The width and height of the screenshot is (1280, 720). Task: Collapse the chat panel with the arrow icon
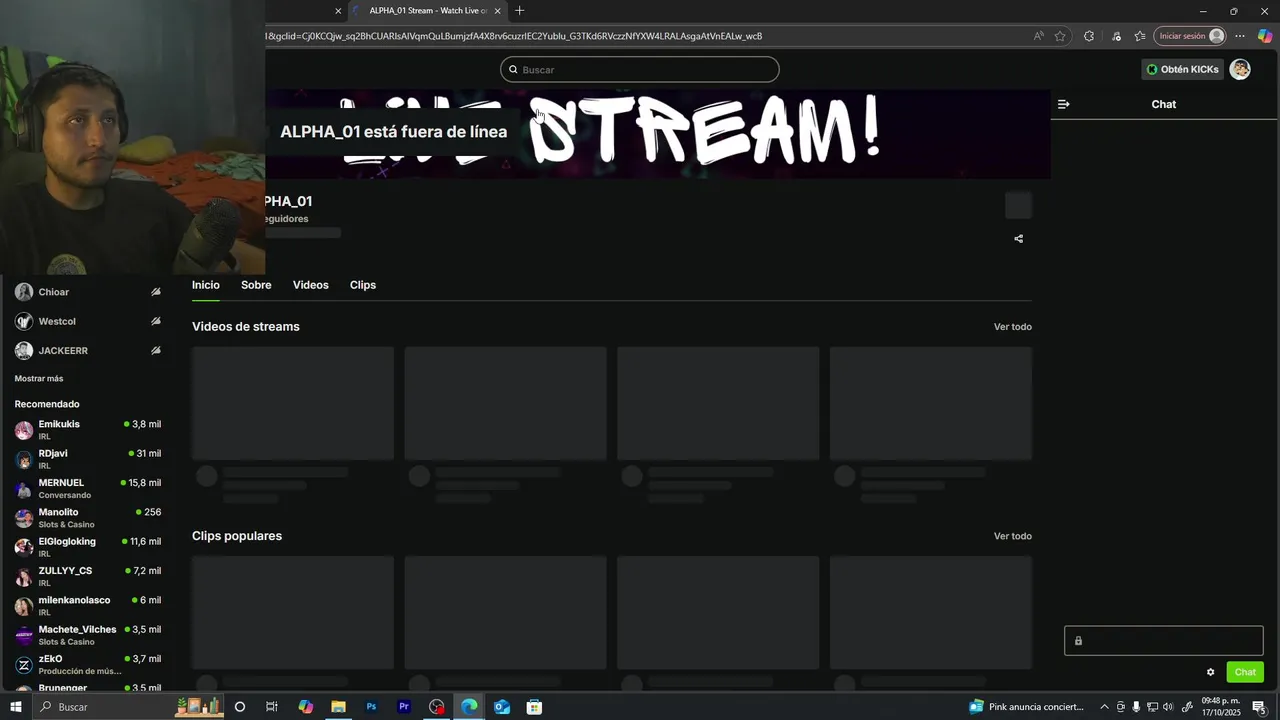click(1063, 104)
